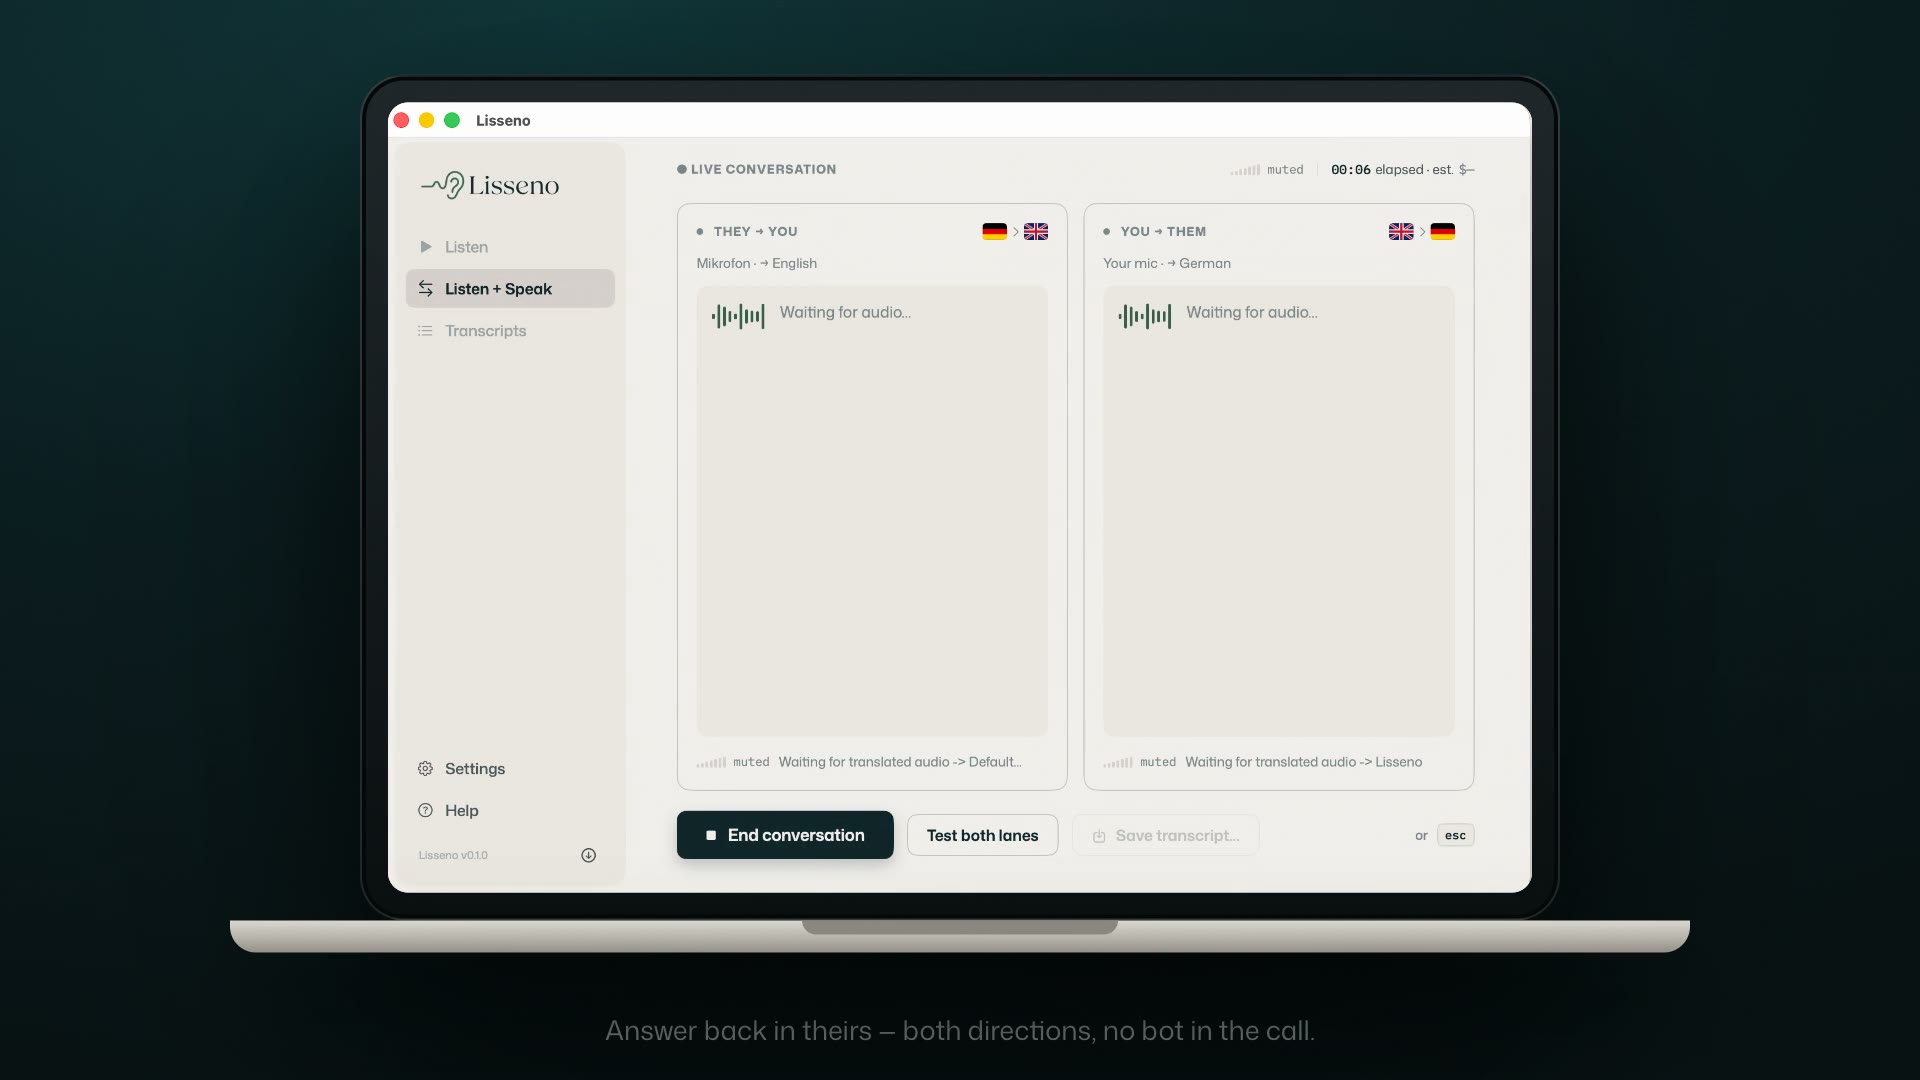Open the Transcripts section

point(510,331)
